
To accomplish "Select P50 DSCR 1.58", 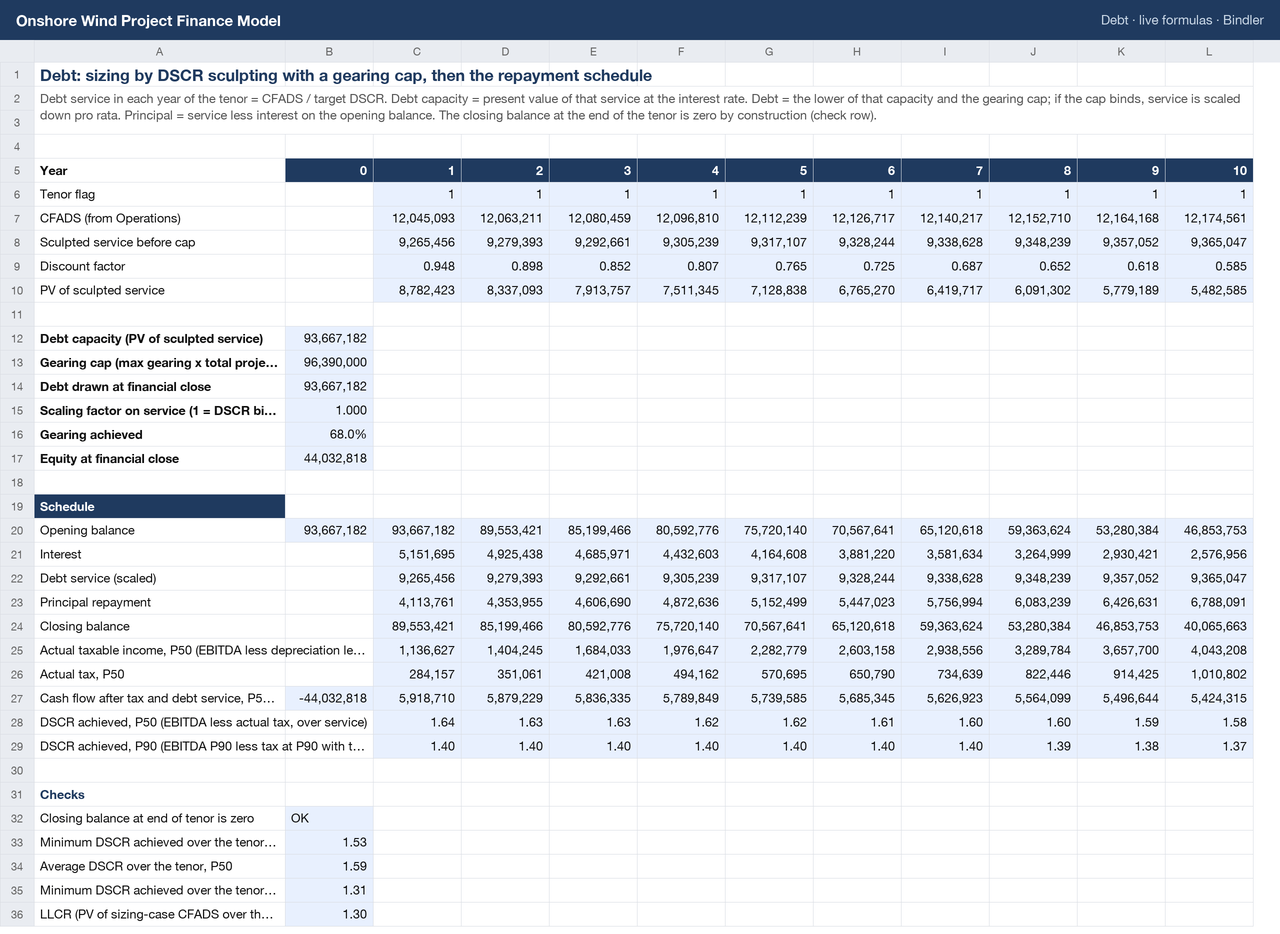I will (1208, 722).
